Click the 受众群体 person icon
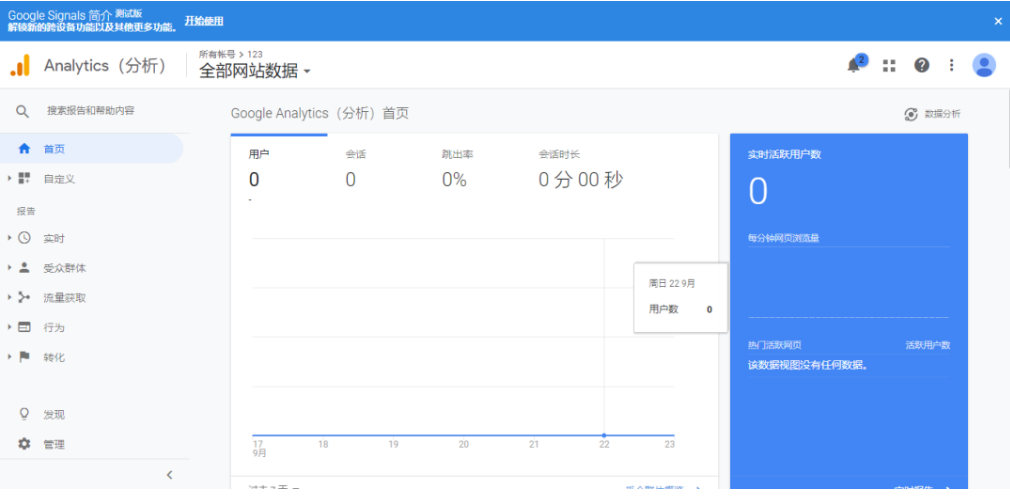Viewport: 1010px width, 497px height. 24,267
